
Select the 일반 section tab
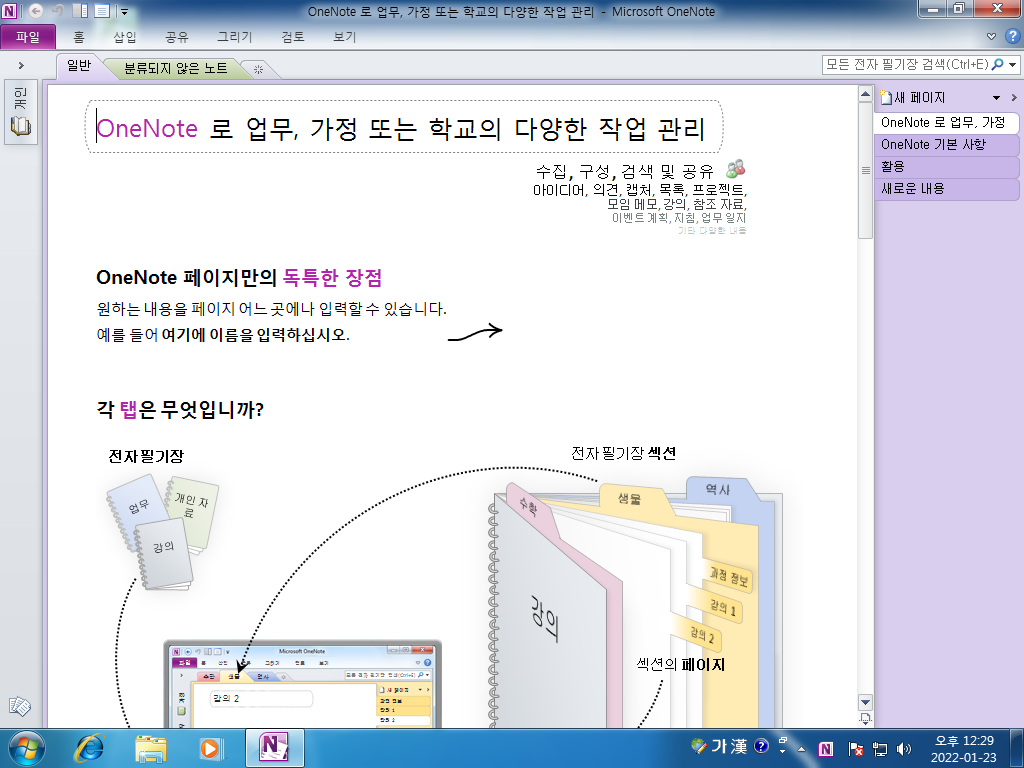pyautogui.click(x=78, y=65)
